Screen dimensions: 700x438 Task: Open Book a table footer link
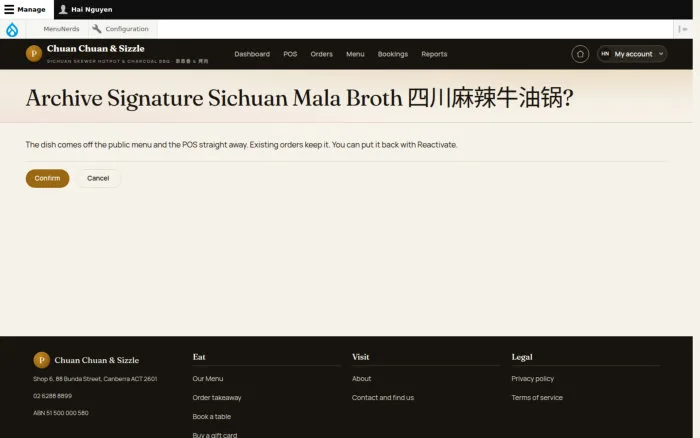point(212,417)
